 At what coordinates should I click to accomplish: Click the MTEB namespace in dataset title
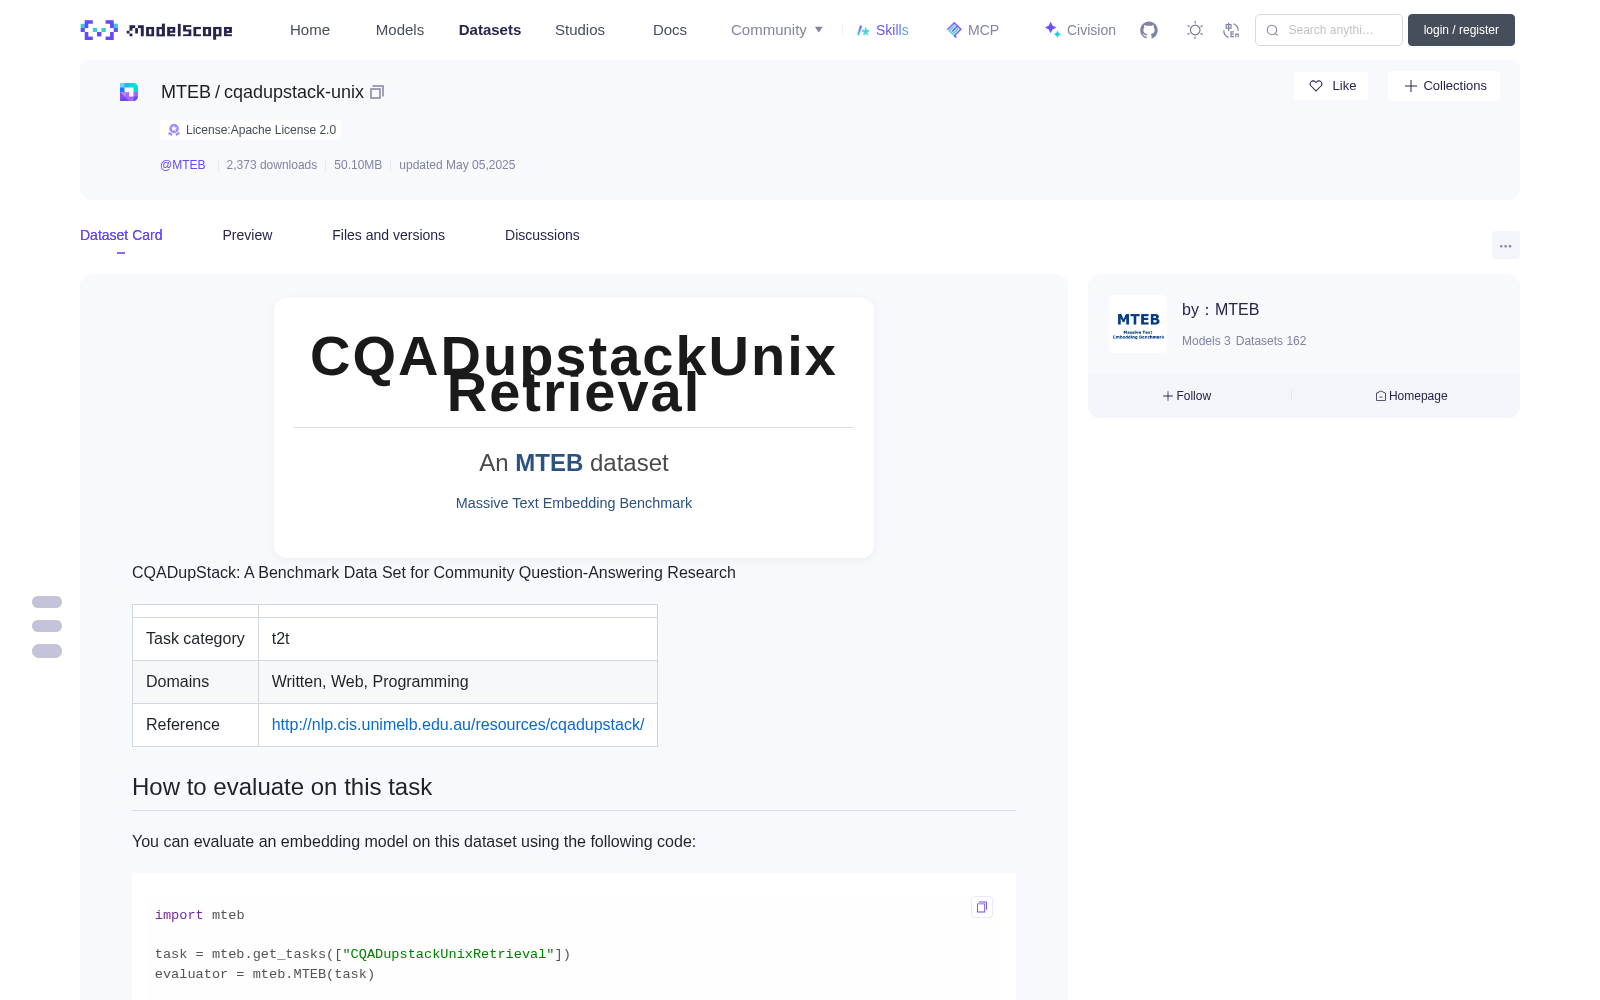tap(186, 92)
